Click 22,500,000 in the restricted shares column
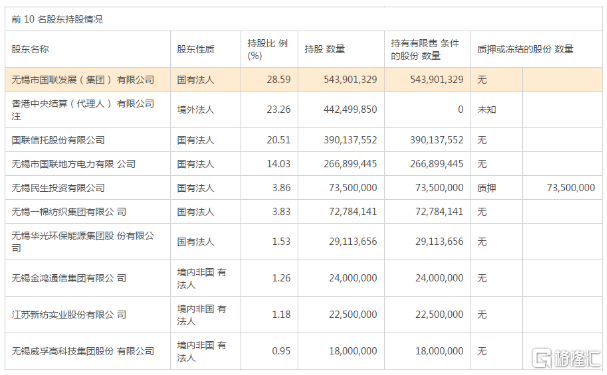 coord(439,315)
